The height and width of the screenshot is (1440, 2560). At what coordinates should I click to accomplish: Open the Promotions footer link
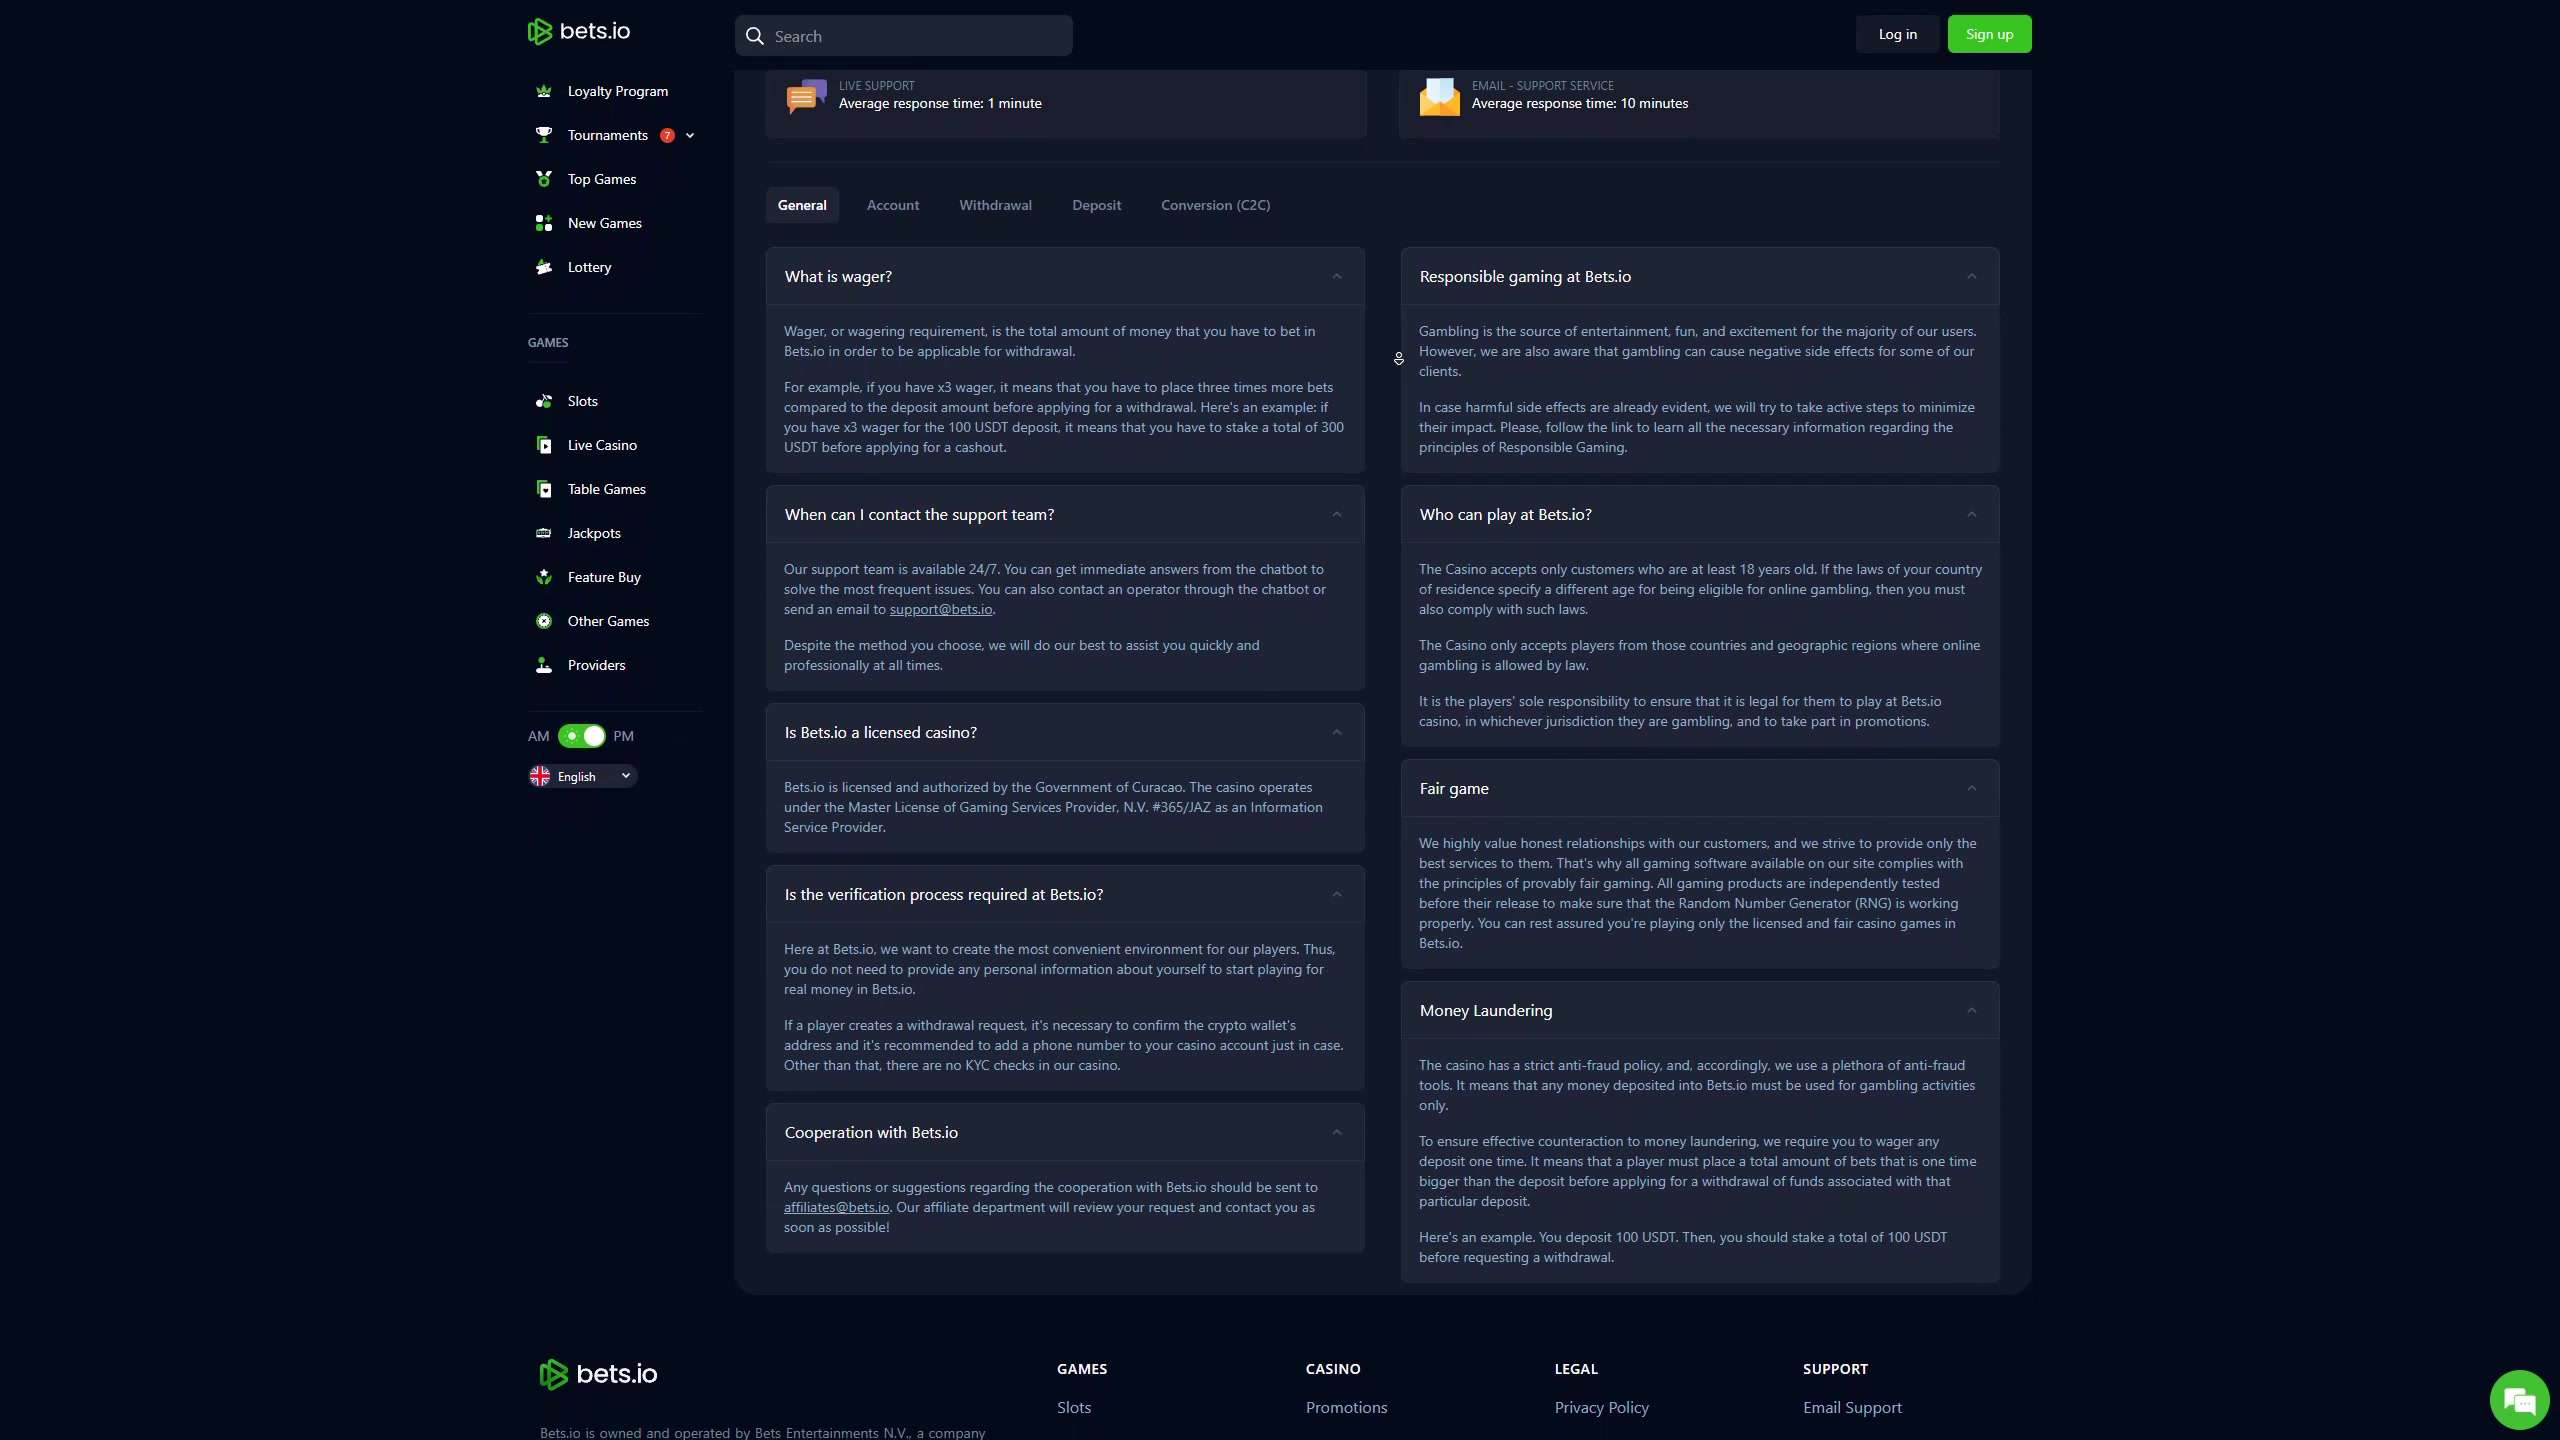[1347, 1407]
